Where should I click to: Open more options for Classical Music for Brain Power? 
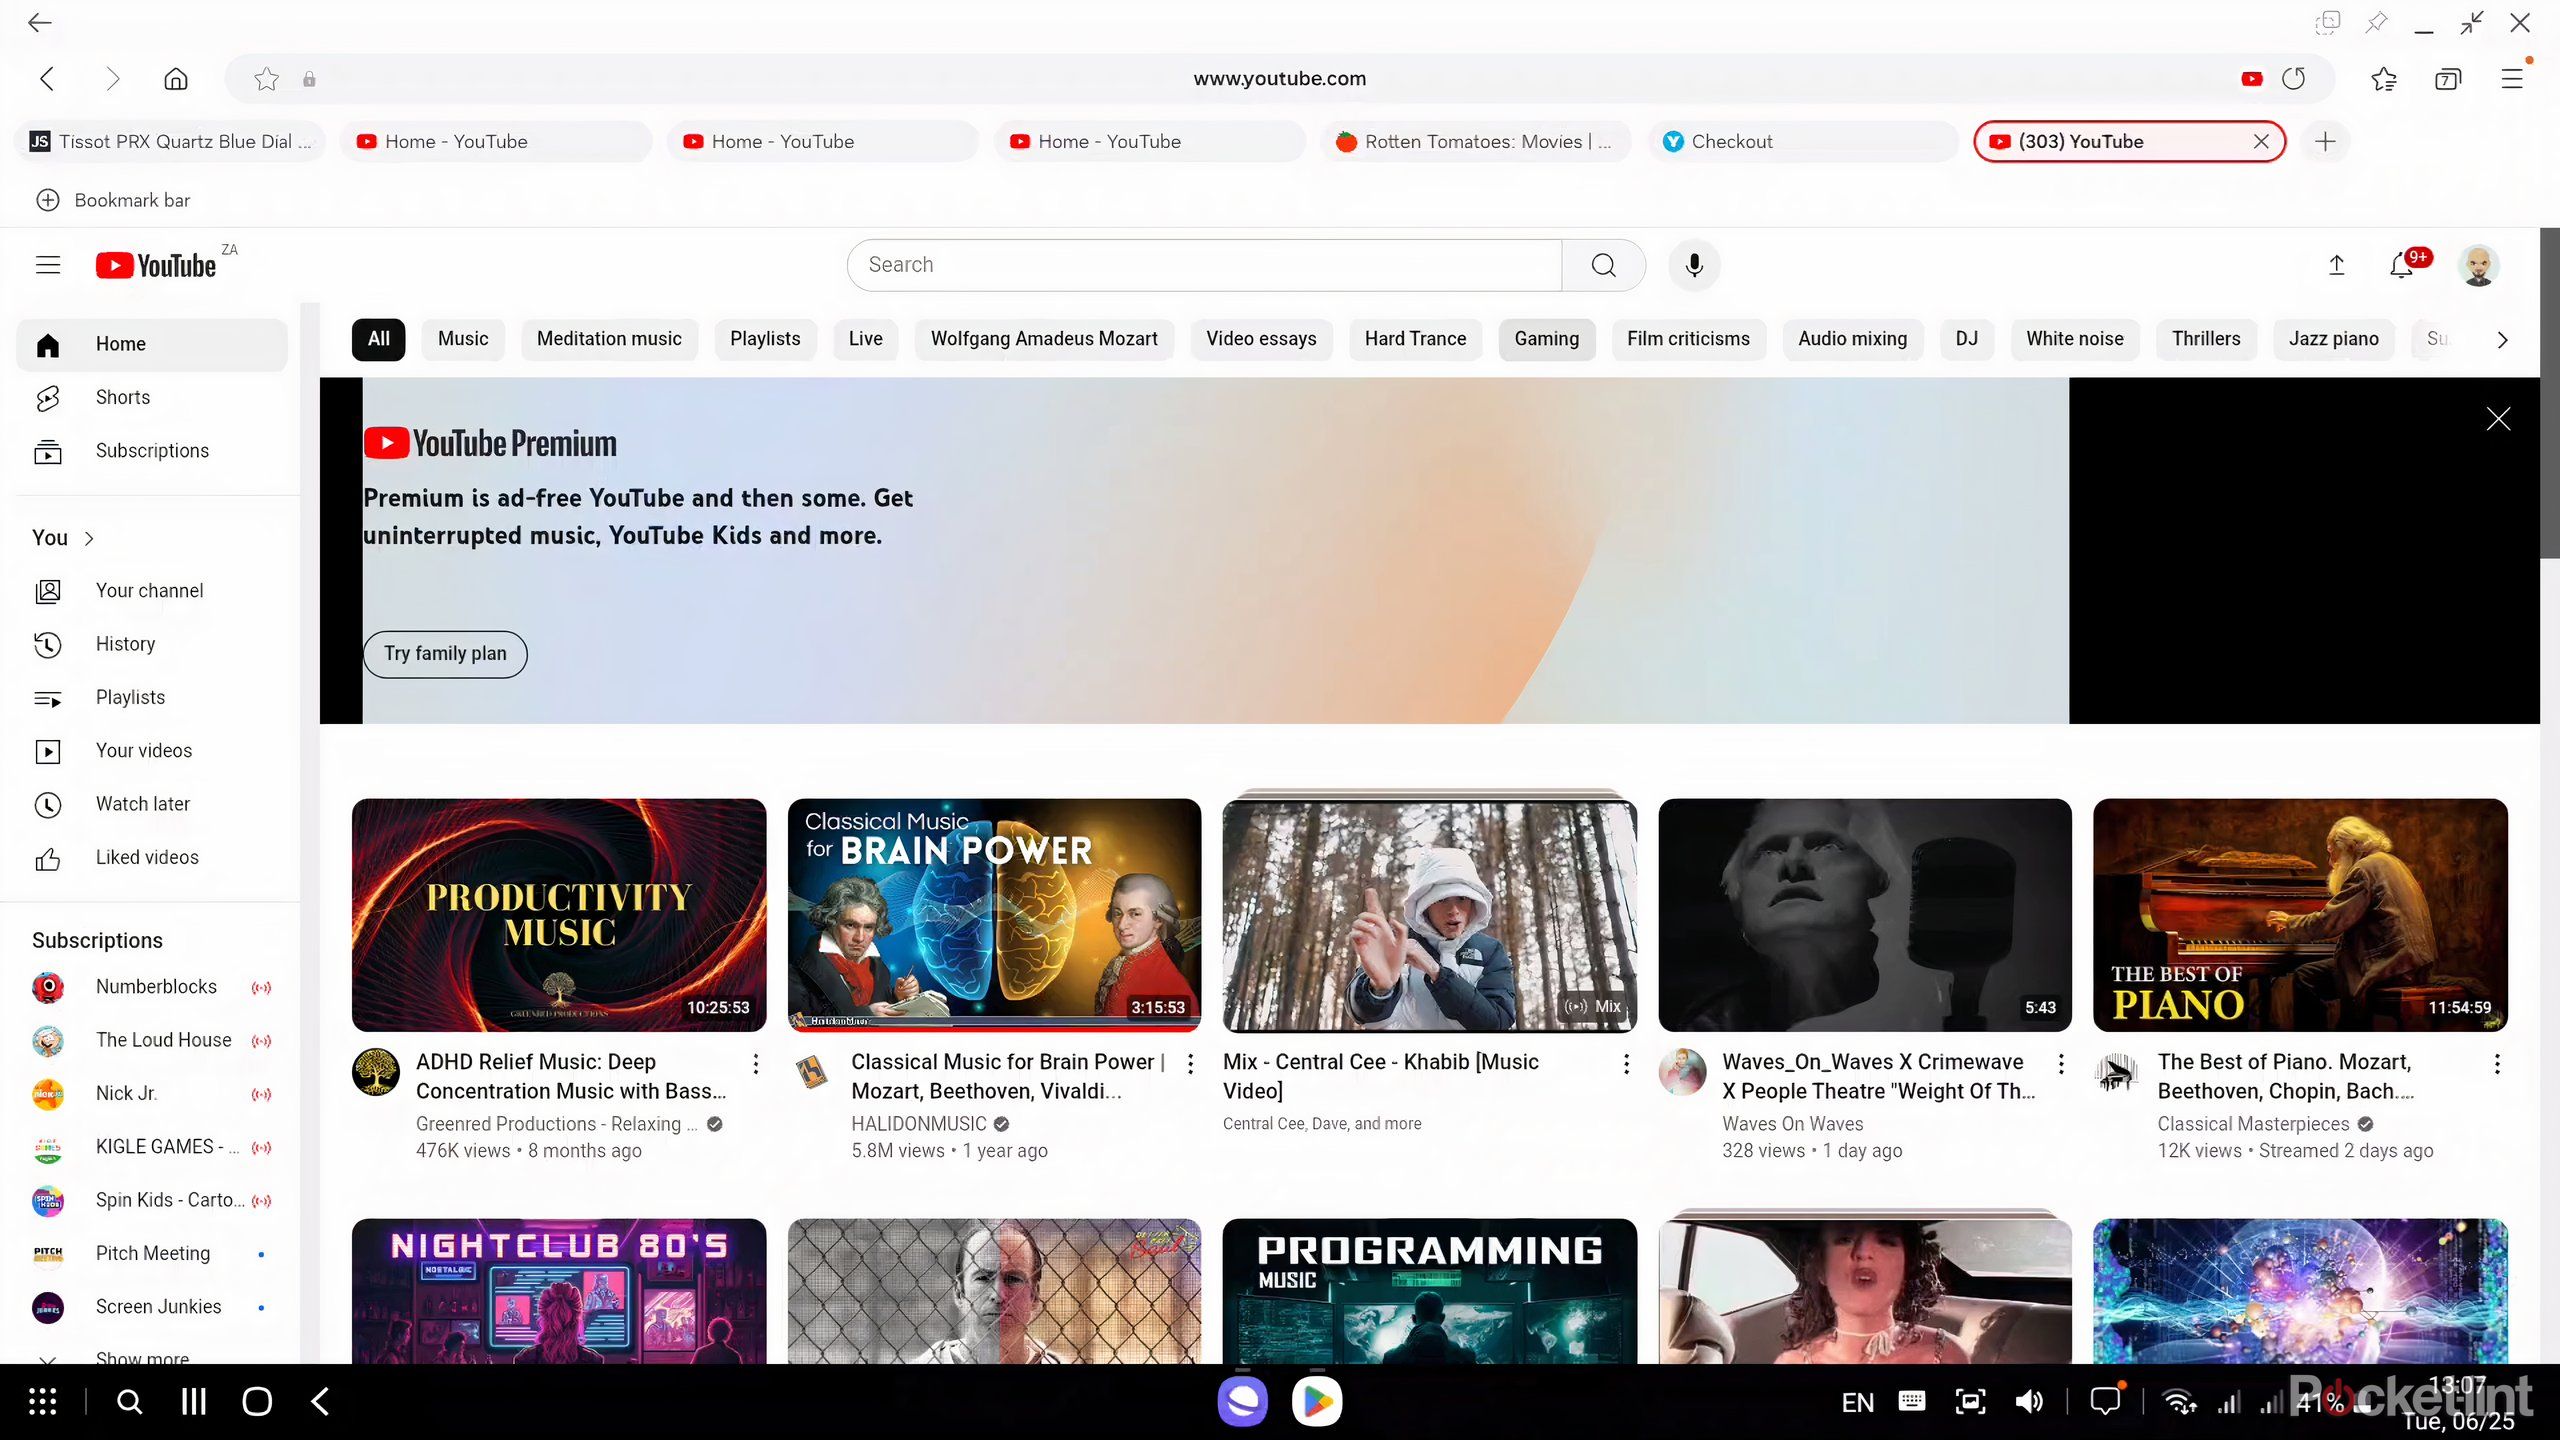[x=1190, y=1064]
